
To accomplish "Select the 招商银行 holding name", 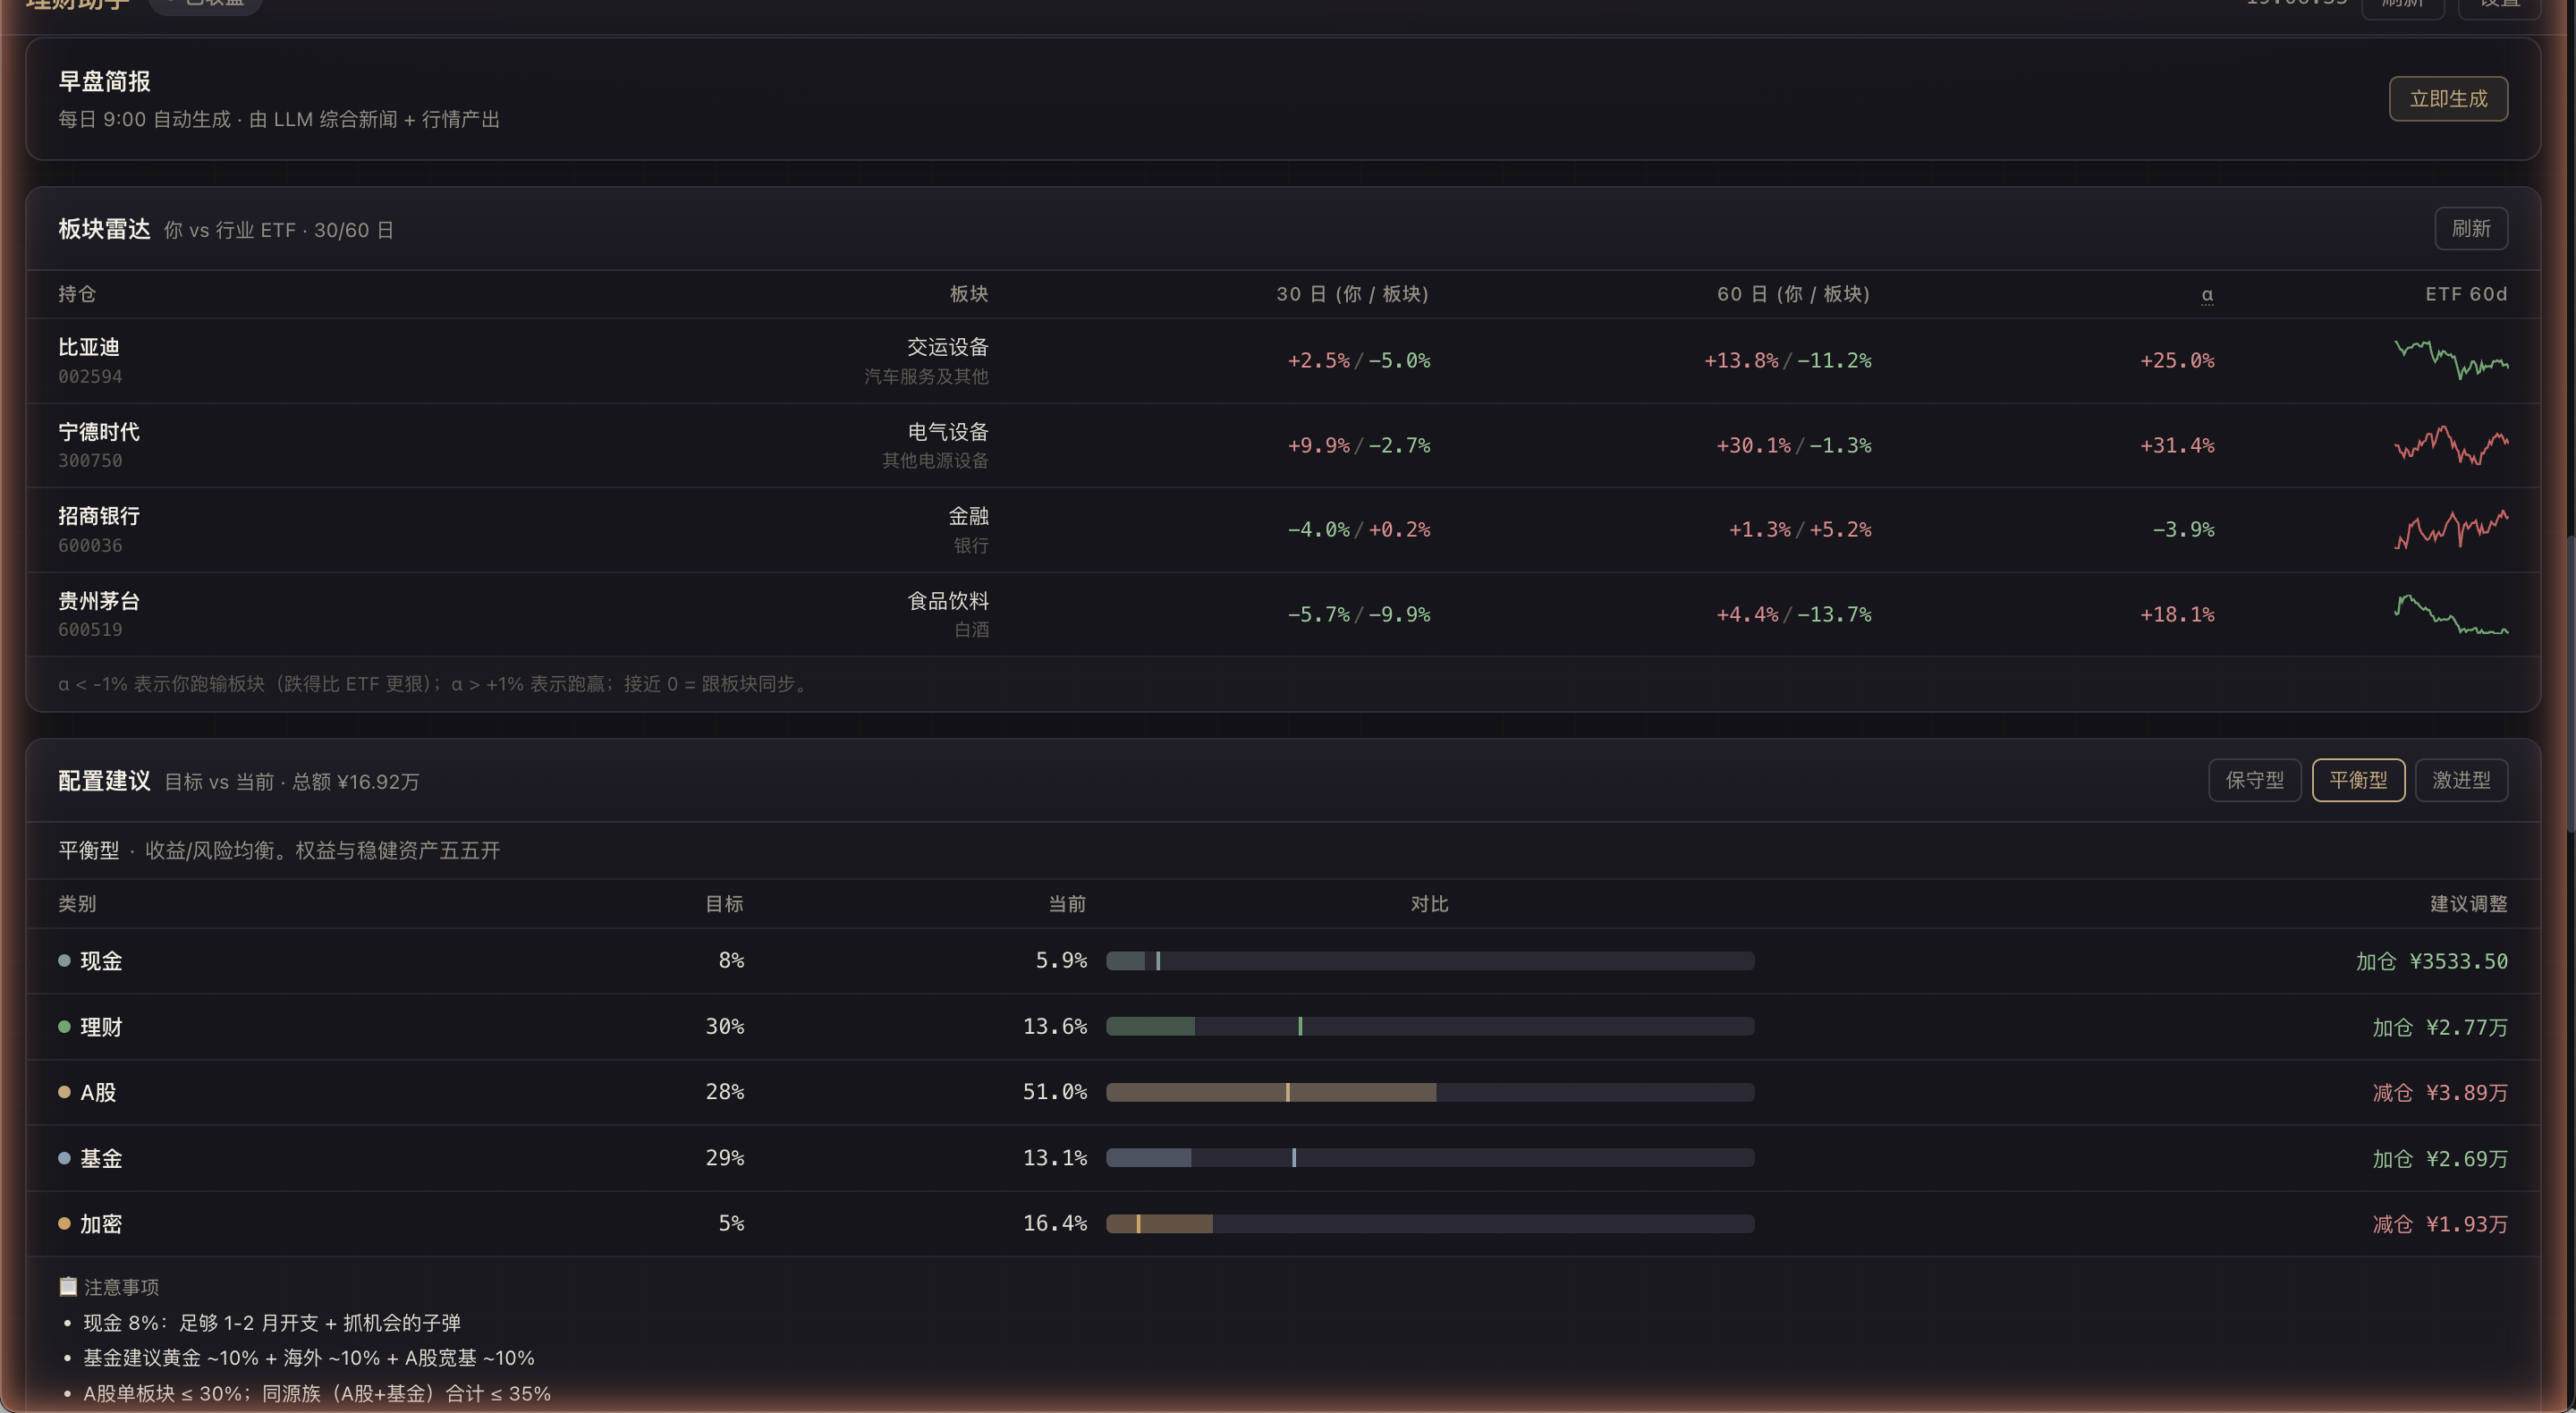I will 99,516.
